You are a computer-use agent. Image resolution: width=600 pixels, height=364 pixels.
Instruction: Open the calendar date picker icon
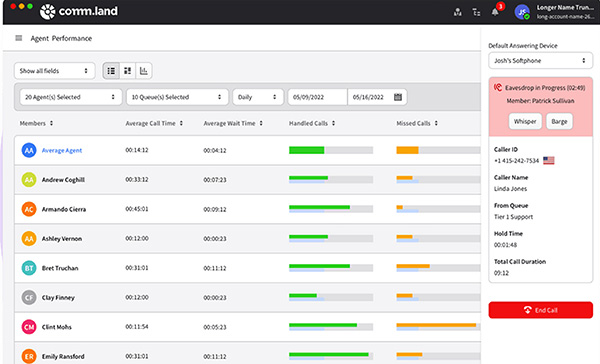coord(398,97)
